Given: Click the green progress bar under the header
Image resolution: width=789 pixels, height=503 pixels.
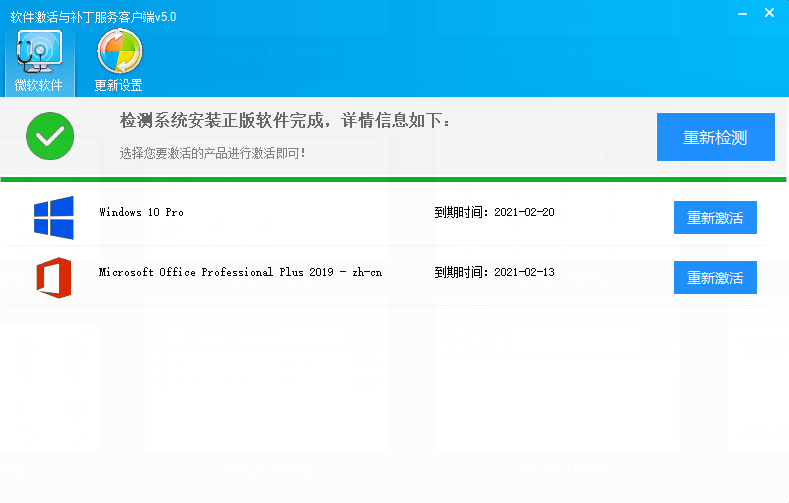Looking at the screenshot, I should pos(394,179).
